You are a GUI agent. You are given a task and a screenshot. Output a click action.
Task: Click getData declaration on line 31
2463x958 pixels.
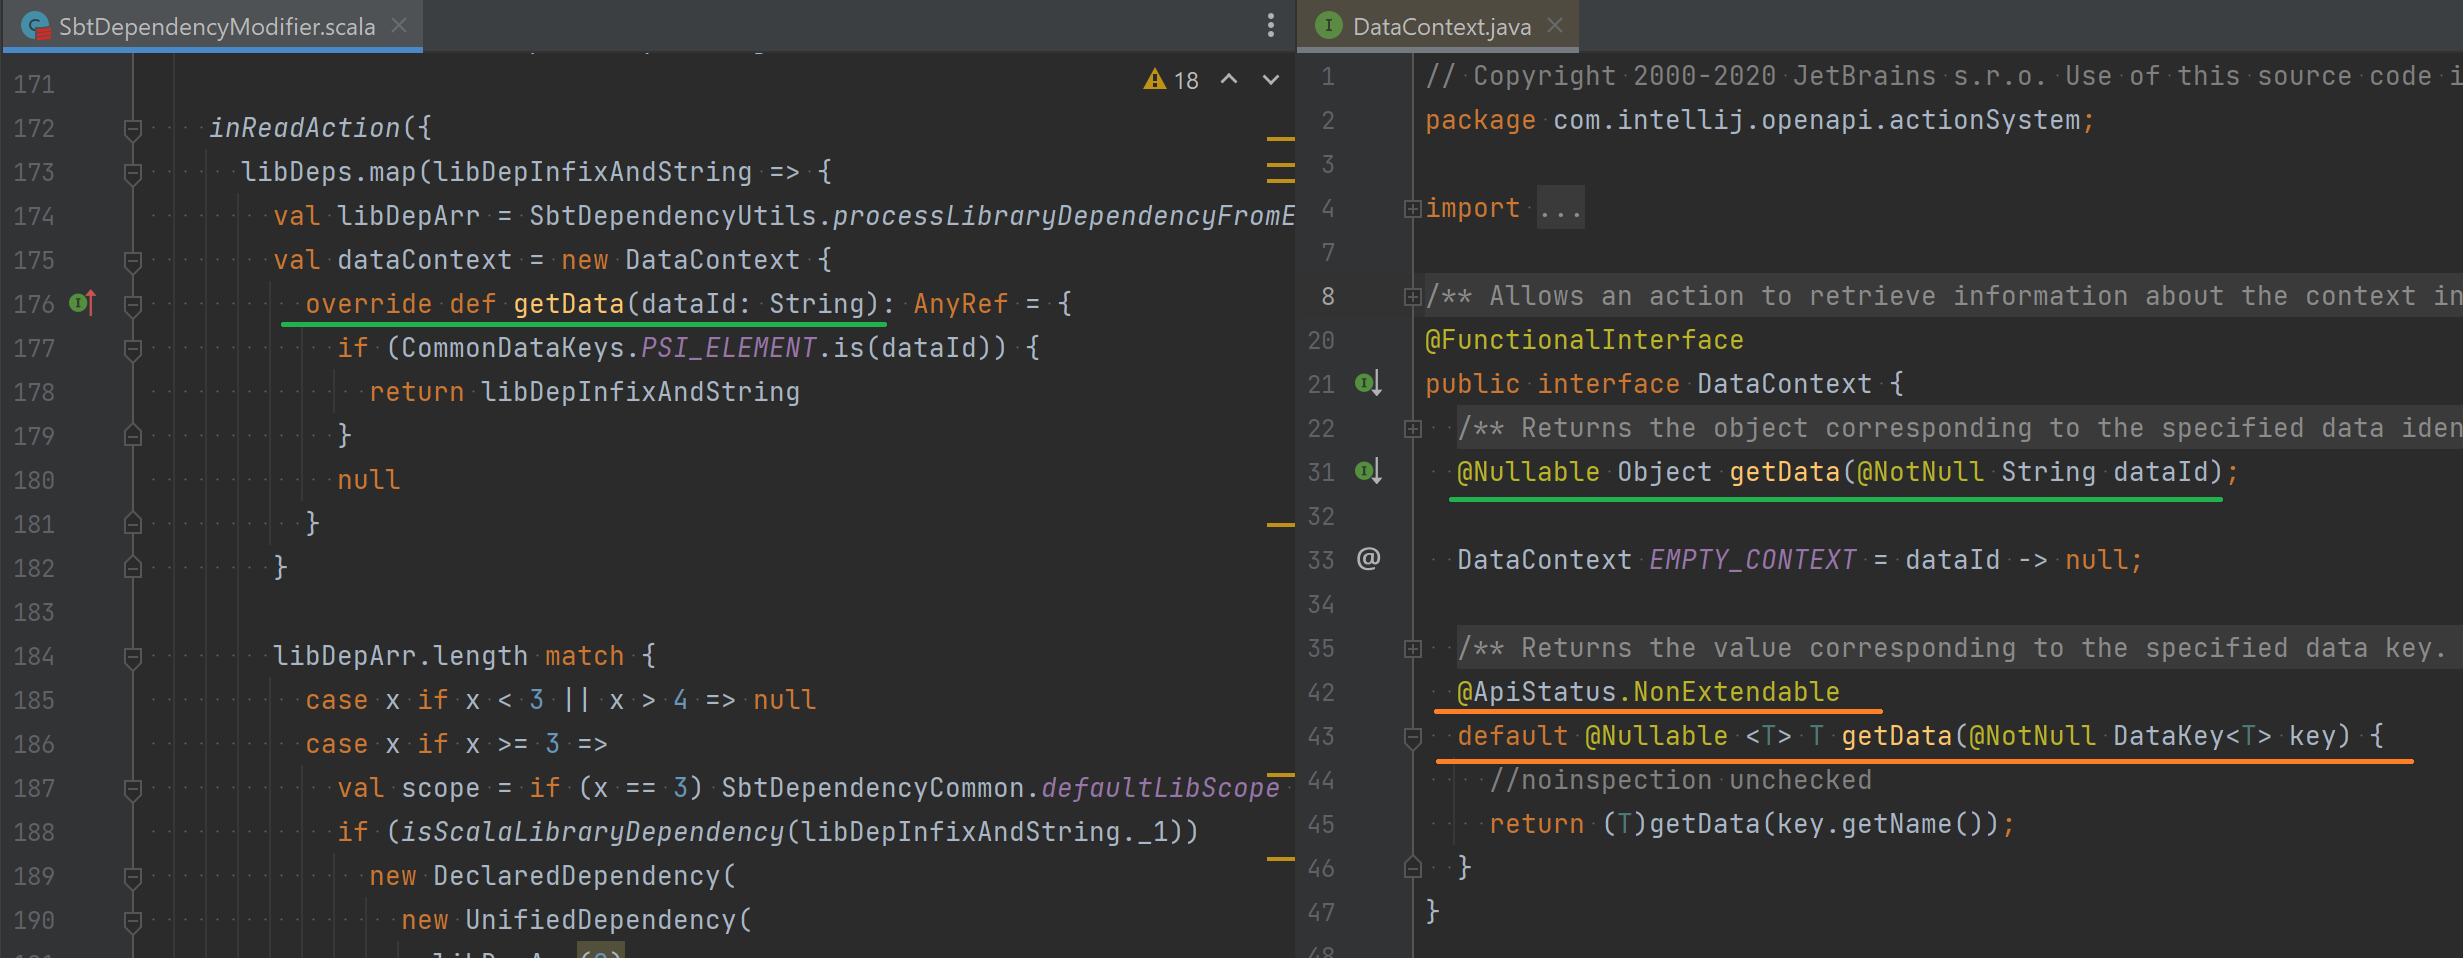[x=1784, y=472]
